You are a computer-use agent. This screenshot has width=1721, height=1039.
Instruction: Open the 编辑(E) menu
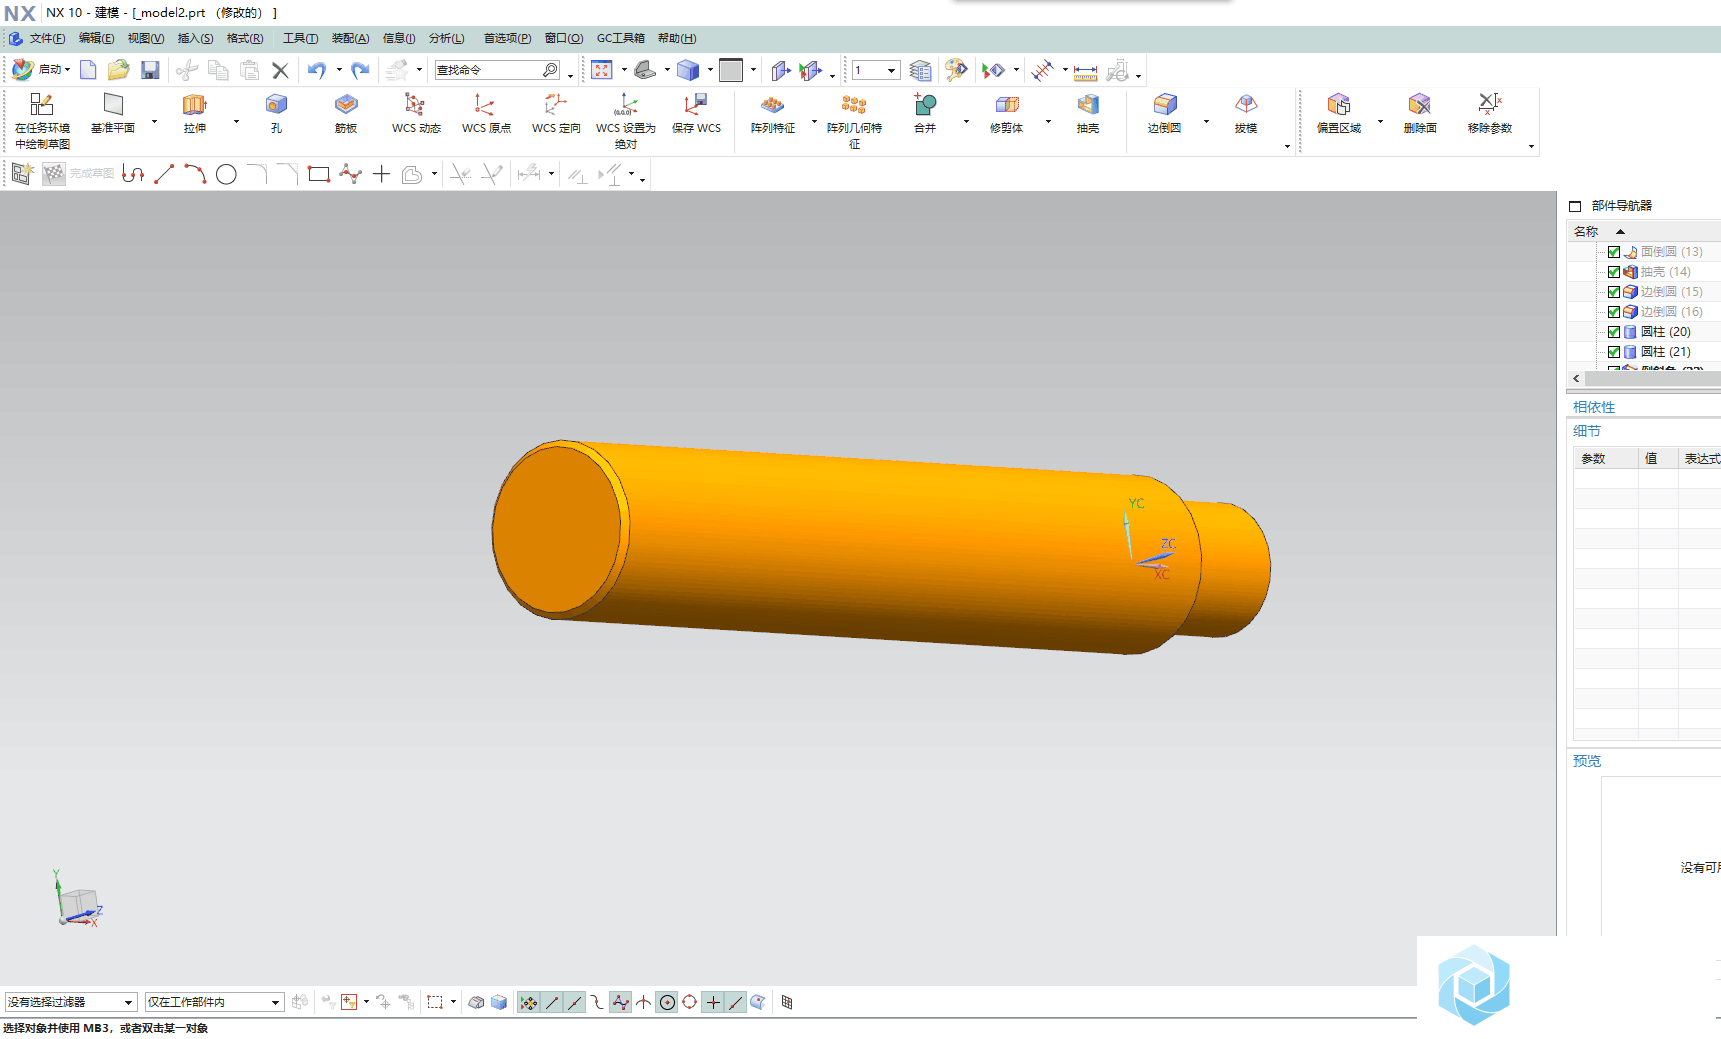(96, 38)
